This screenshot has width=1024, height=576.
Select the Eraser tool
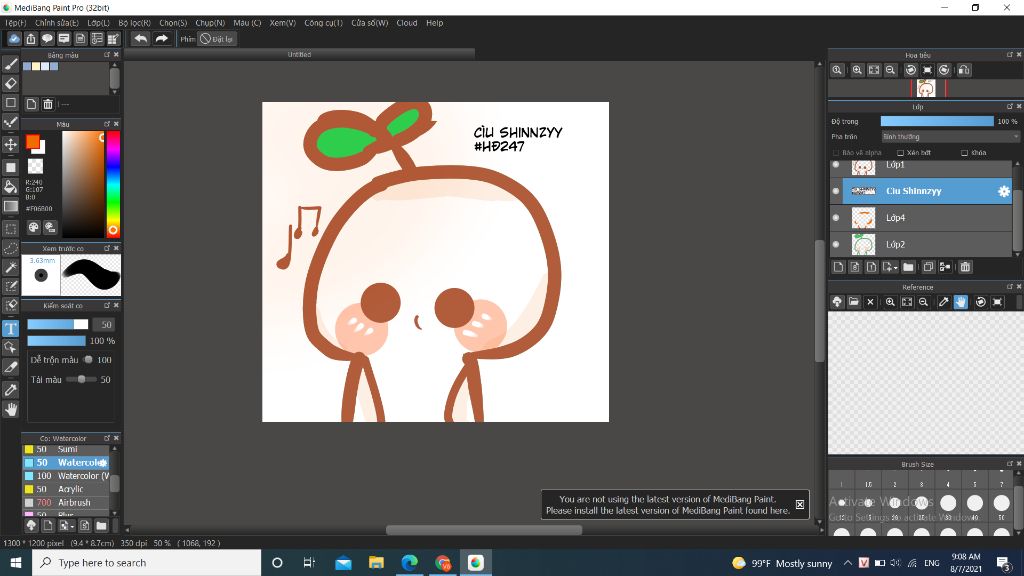10,83
